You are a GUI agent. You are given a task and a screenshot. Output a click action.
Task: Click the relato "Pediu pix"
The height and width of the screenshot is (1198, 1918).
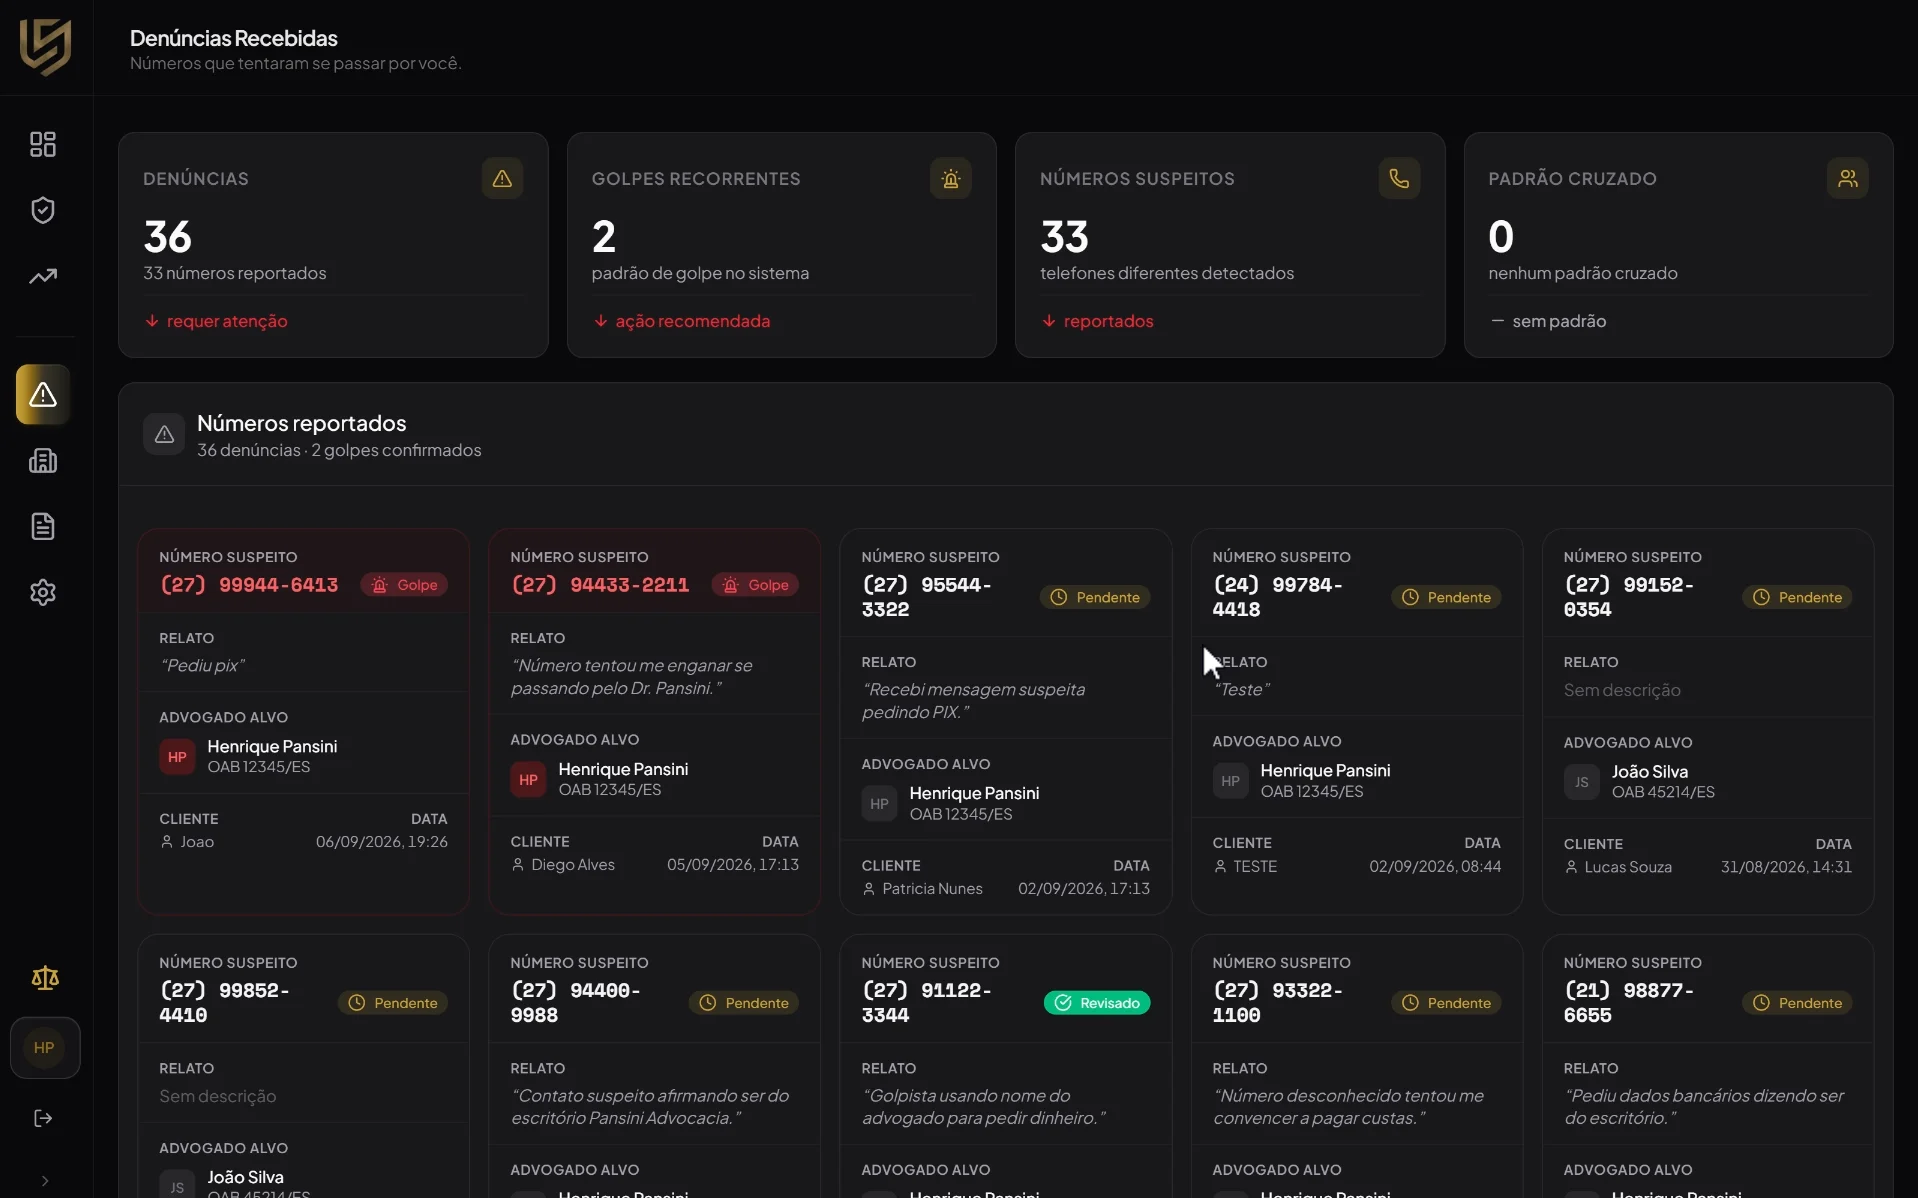(x=203, y=666)
